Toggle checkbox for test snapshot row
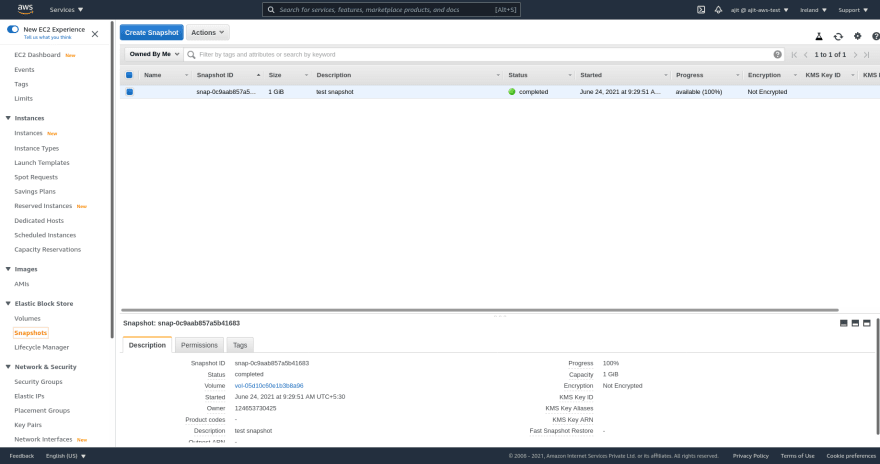 pos(130,91)
